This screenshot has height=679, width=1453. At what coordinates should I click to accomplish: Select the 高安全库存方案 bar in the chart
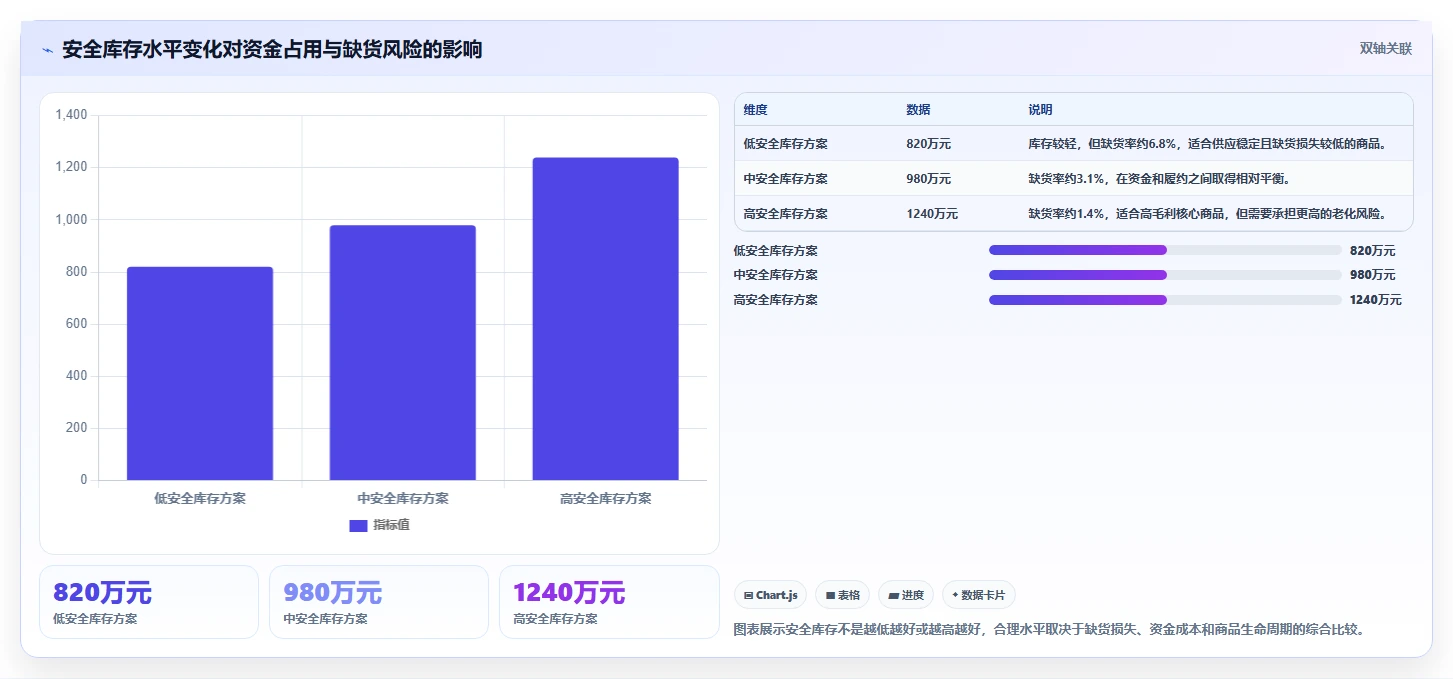pos(605,319)
